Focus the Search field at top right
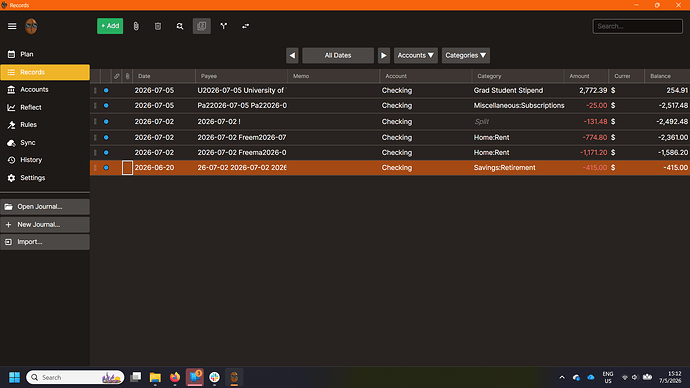This screenshot has height=388, width=690. click(638, 26)
